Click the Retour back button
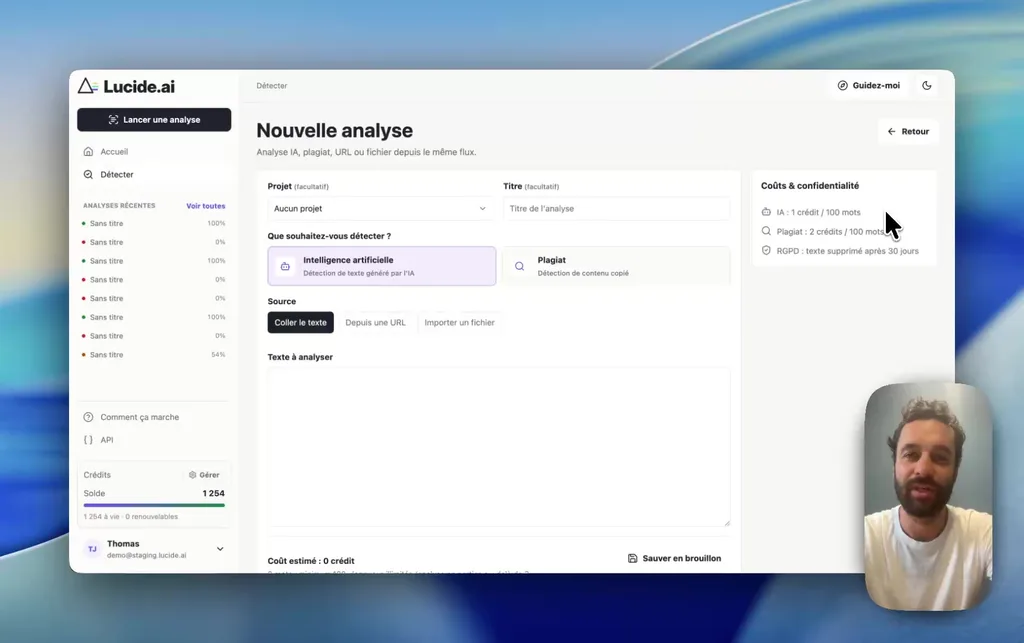The image size is (1024, 643). pos(908,131)
